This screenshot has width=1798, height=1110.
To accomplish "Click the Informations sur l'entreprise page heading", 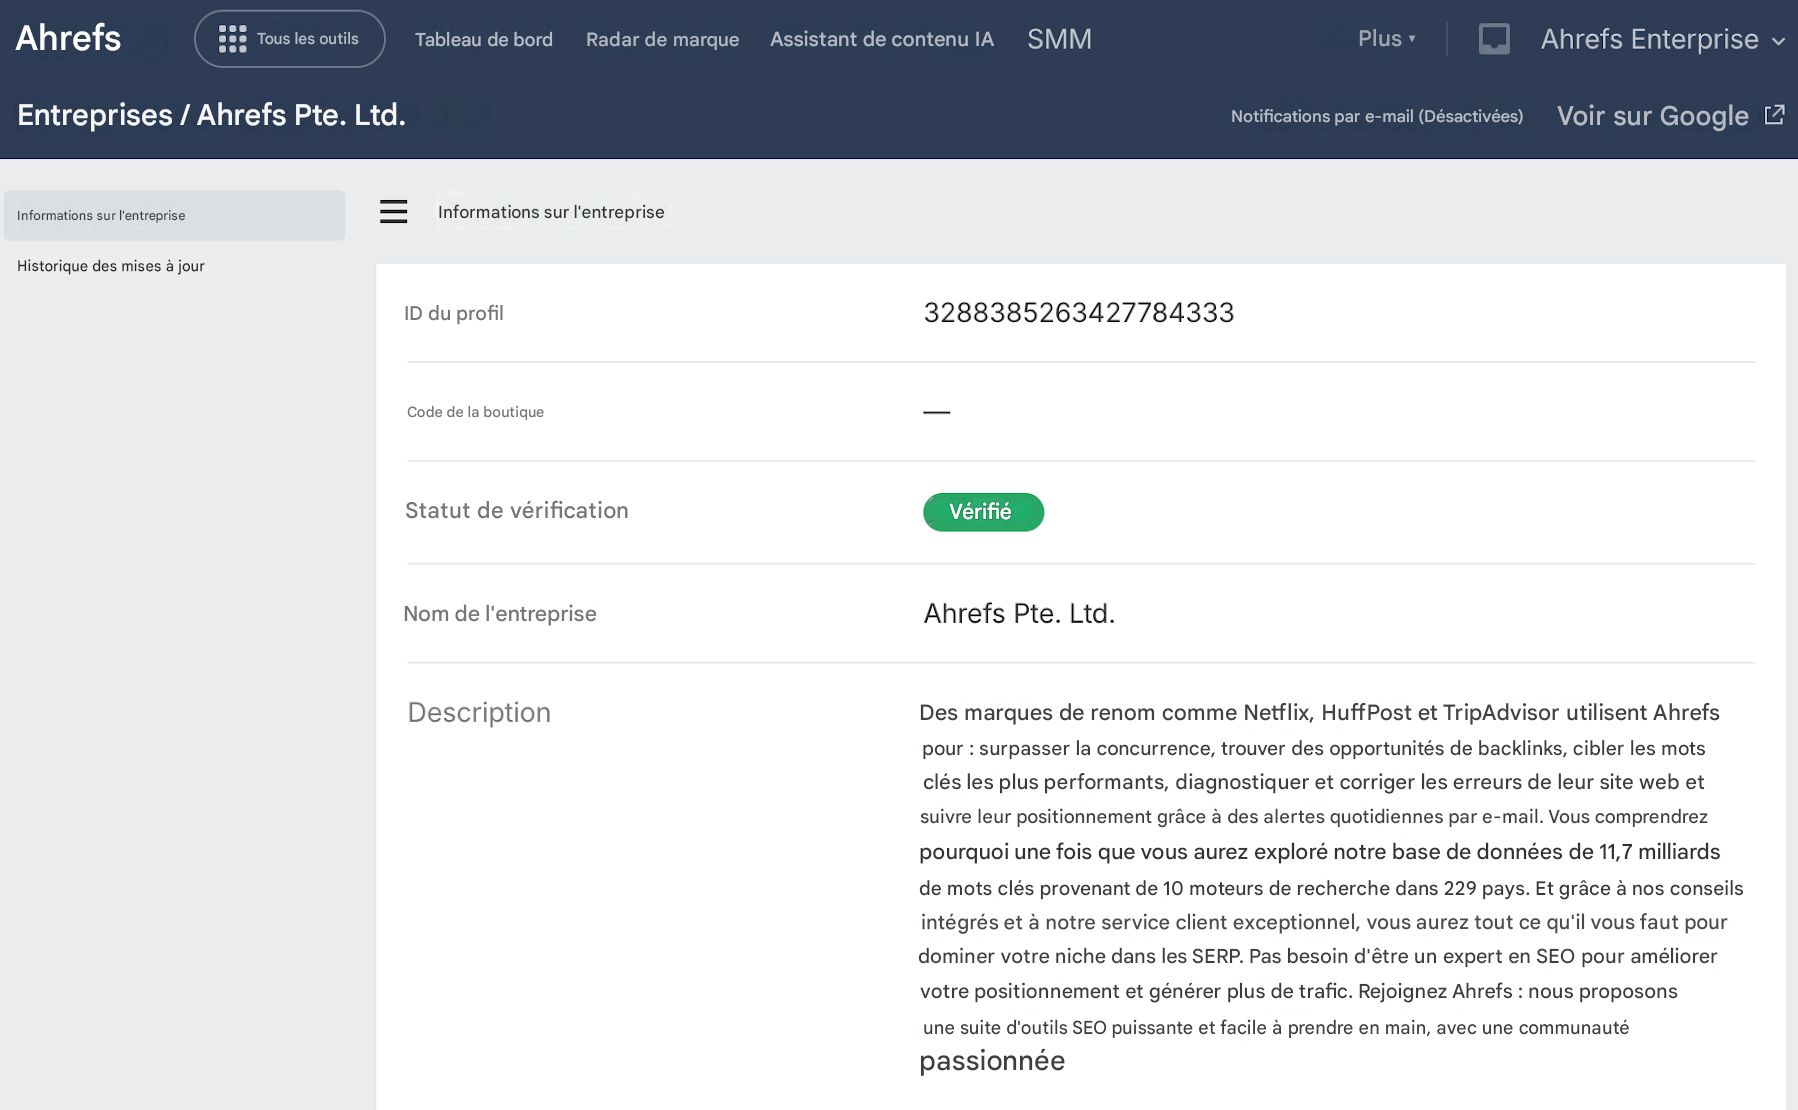I will [551, 212].
